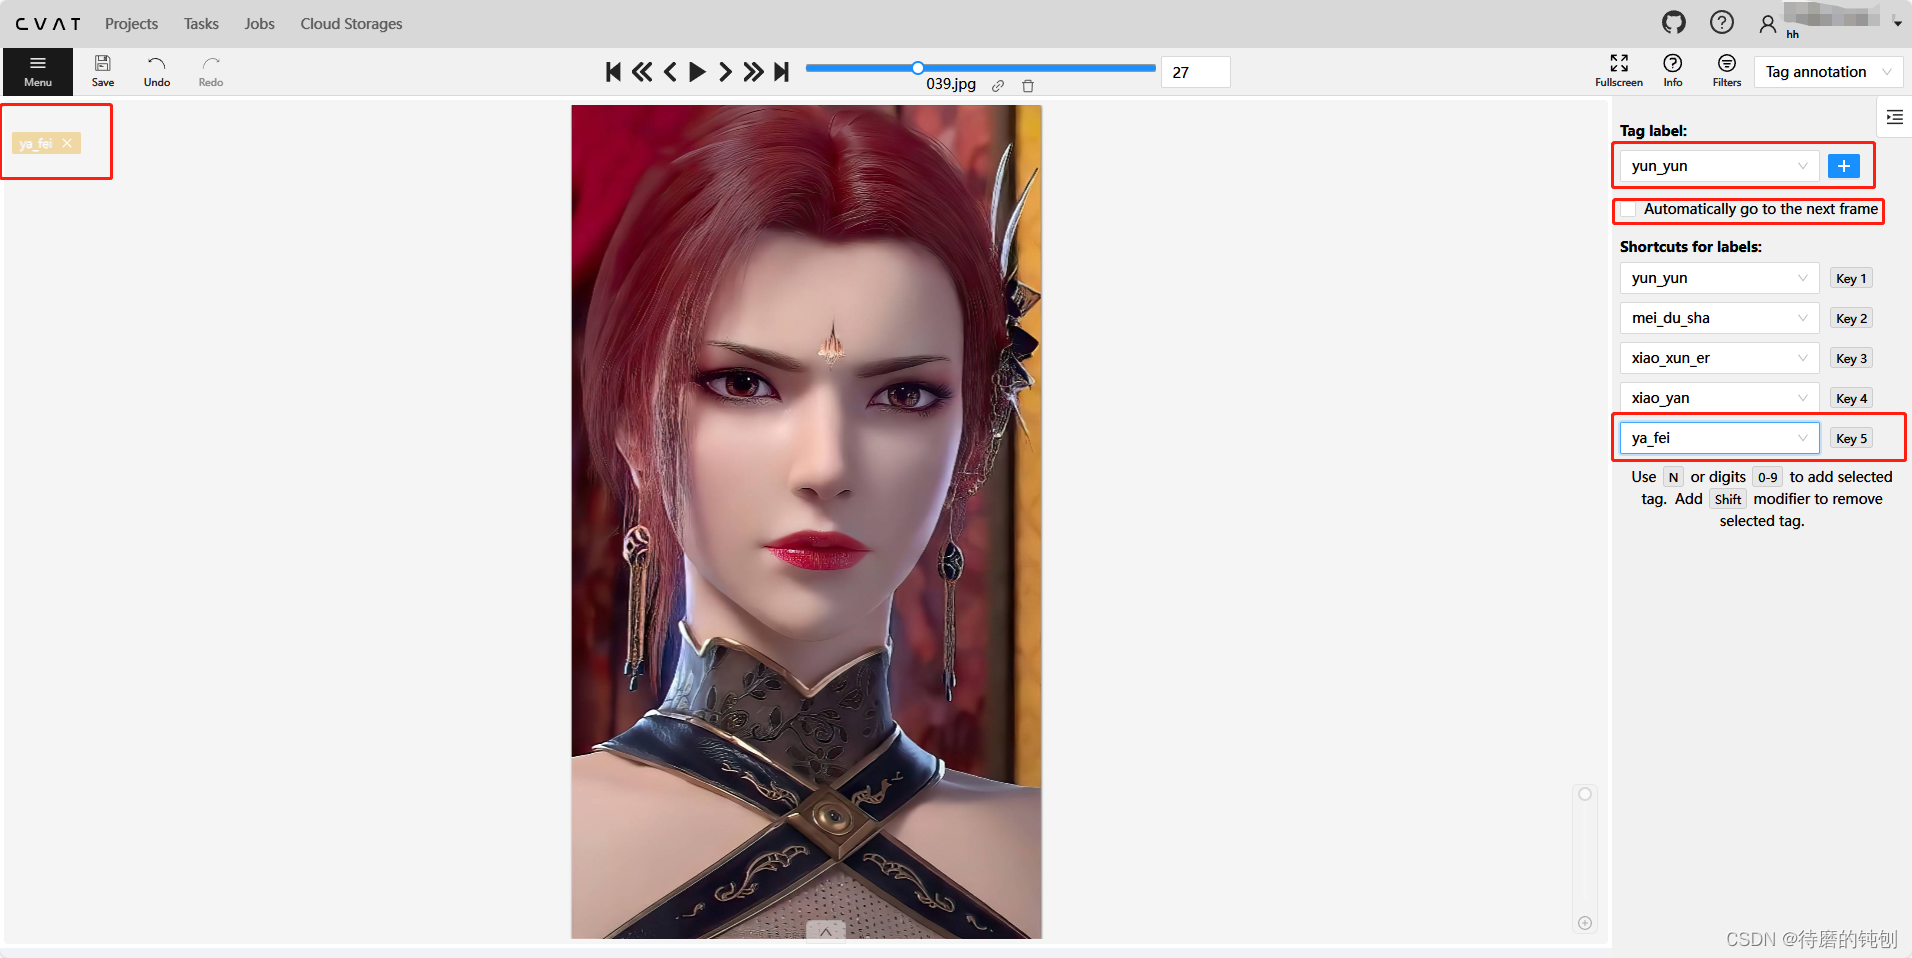The width and height of the screenshot is (1912, 958).
Task: Open GitHub repository icon
Action: (x=1674, y=22)
